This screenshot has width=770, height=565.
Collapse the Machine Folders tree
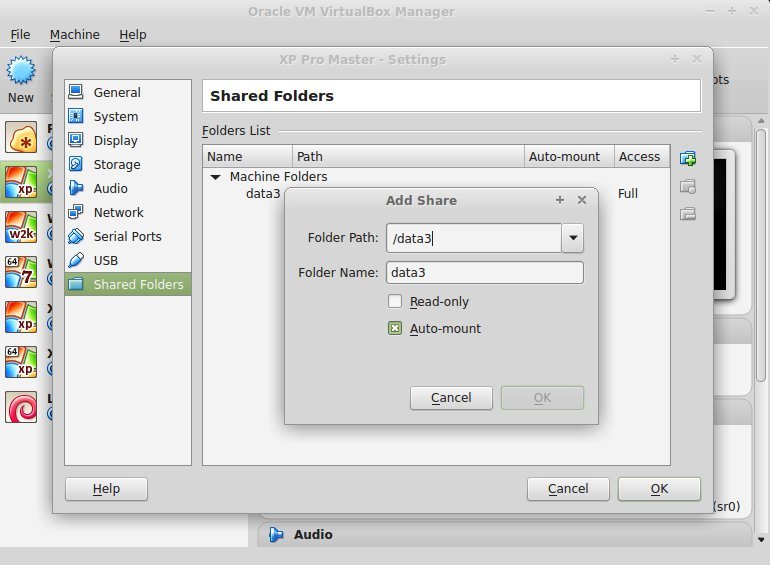tap(215, 177)
